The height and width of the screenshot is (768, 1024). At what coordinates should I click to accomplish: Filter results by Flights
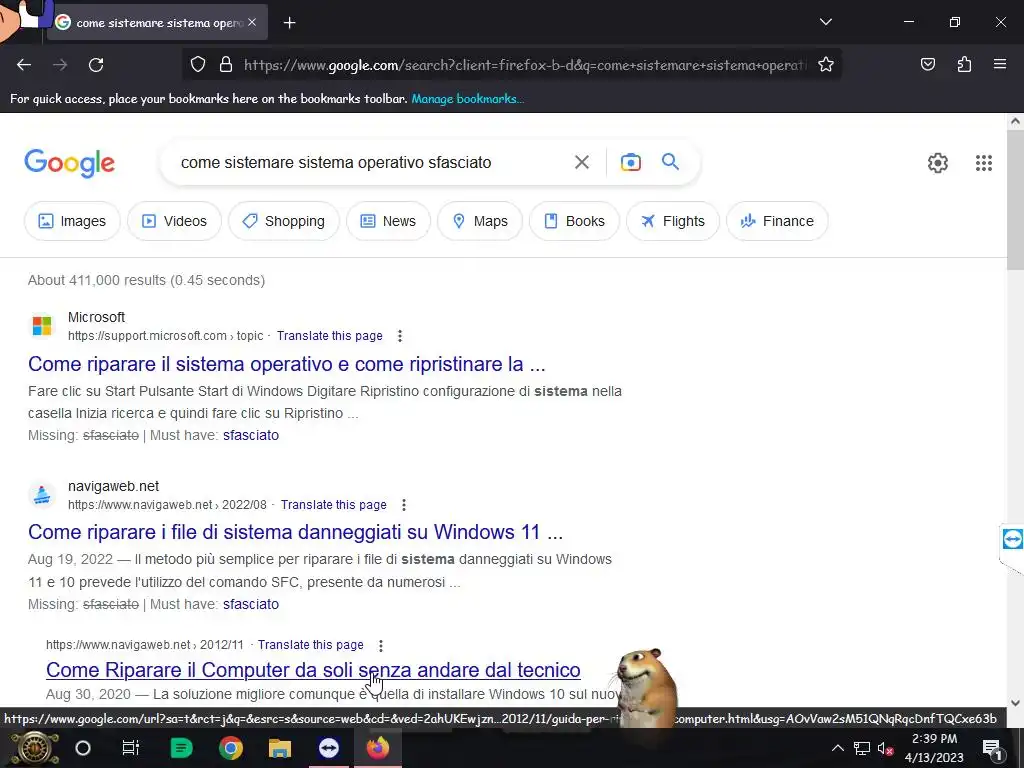pyautogui.click(x=673, y=221)
